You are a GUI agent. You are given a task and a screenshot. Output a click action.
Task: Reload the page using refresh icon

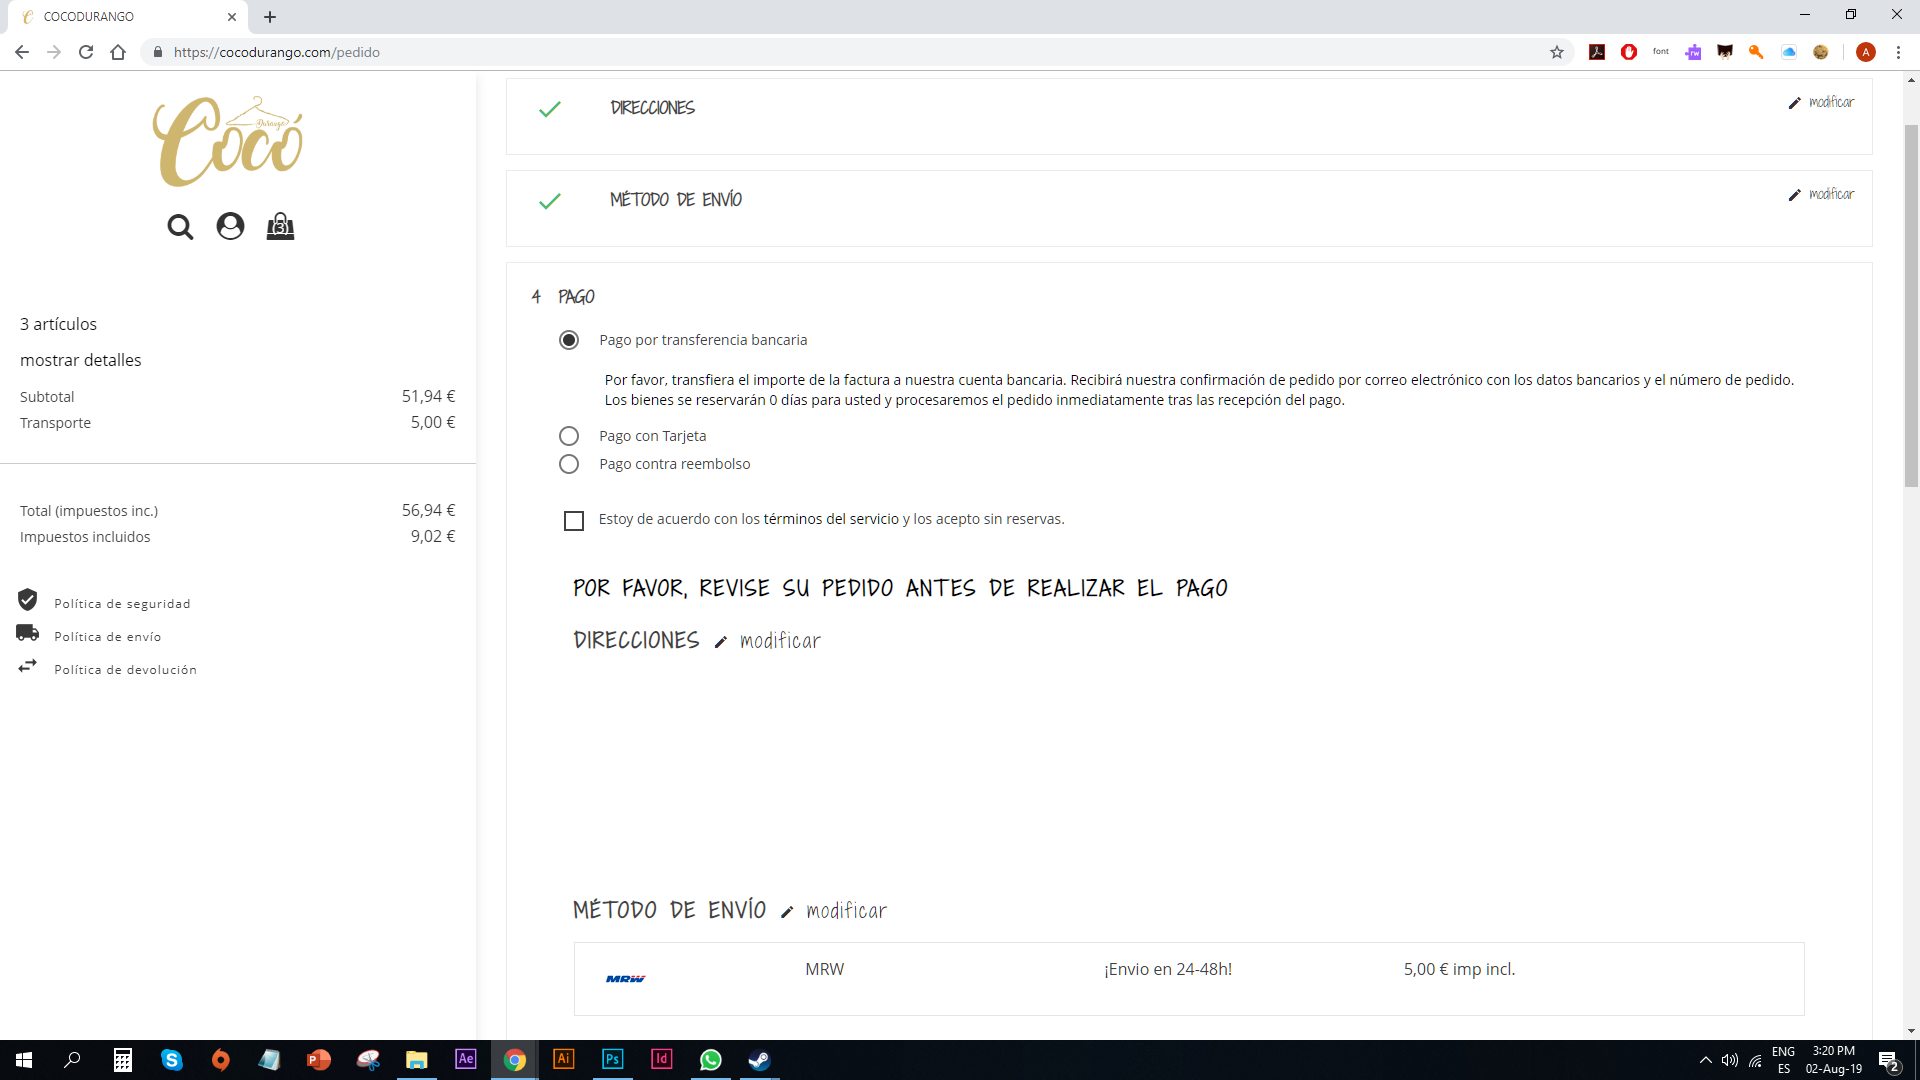pos(86,52)
